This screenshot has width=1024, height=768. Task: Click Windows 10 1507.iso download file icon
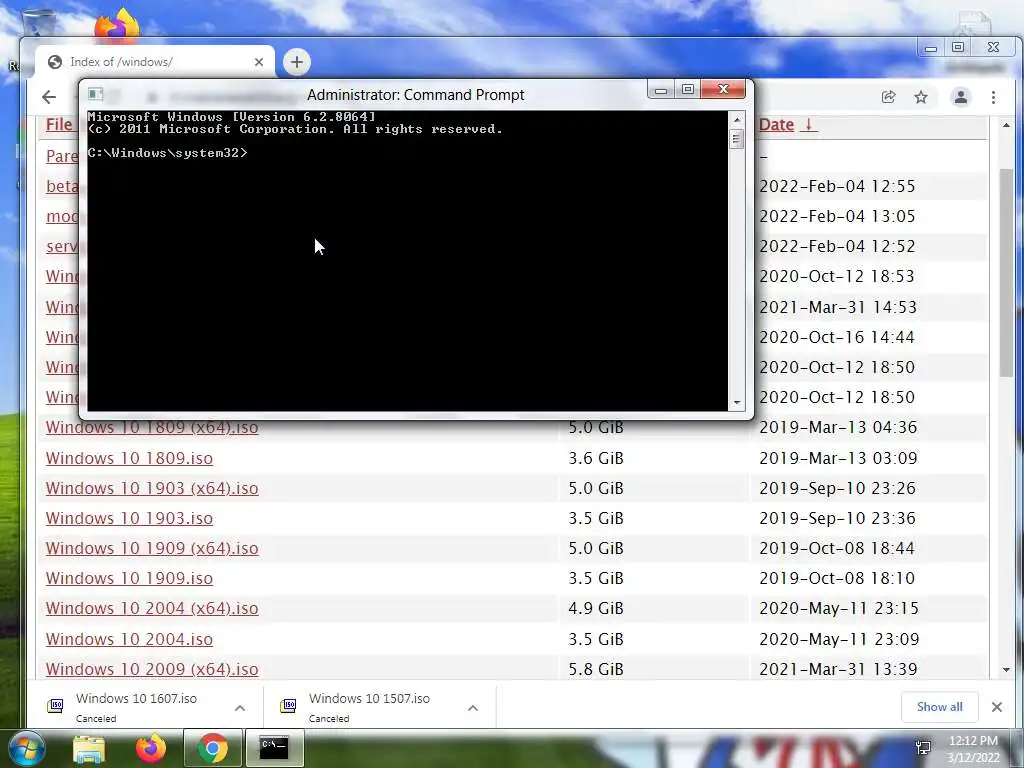click(289, 705)
